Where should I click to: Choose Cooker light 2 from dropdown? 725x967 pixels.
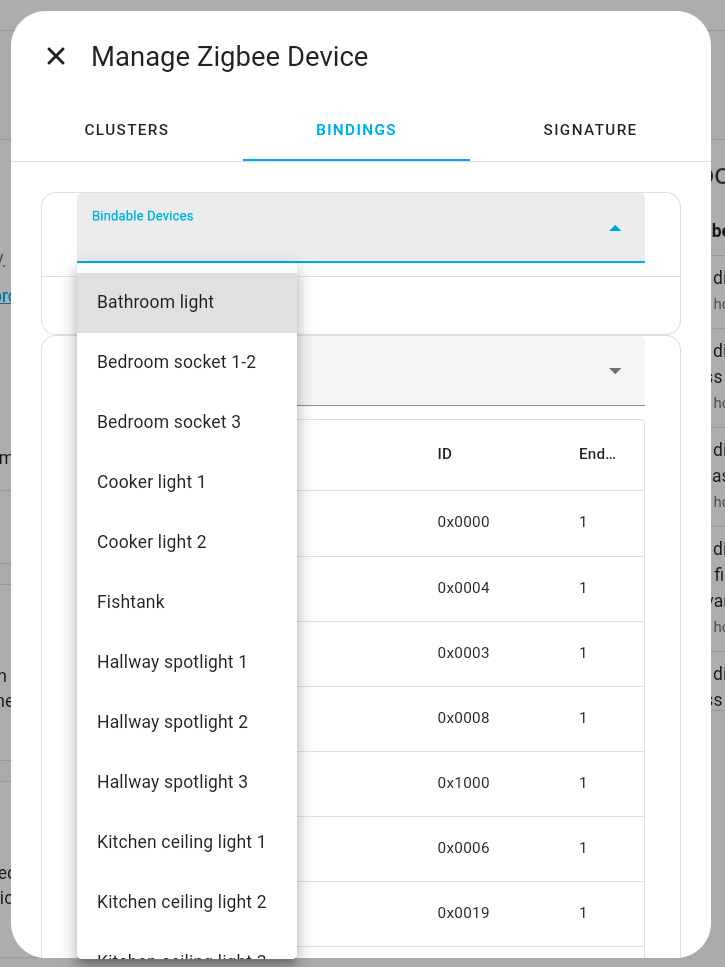[152, 542]
